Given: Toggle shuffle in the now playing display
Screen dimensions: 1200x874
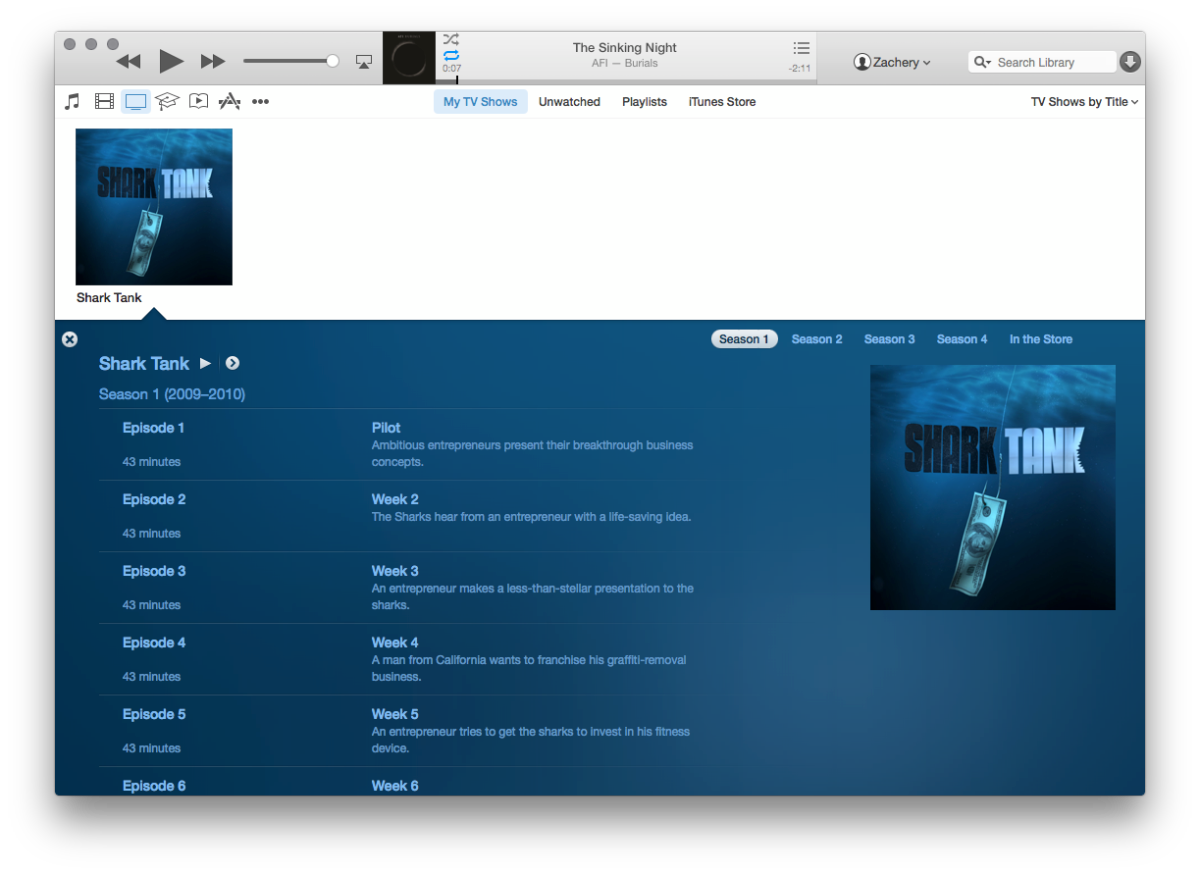Looking at the screenshot, I should 451,40.
